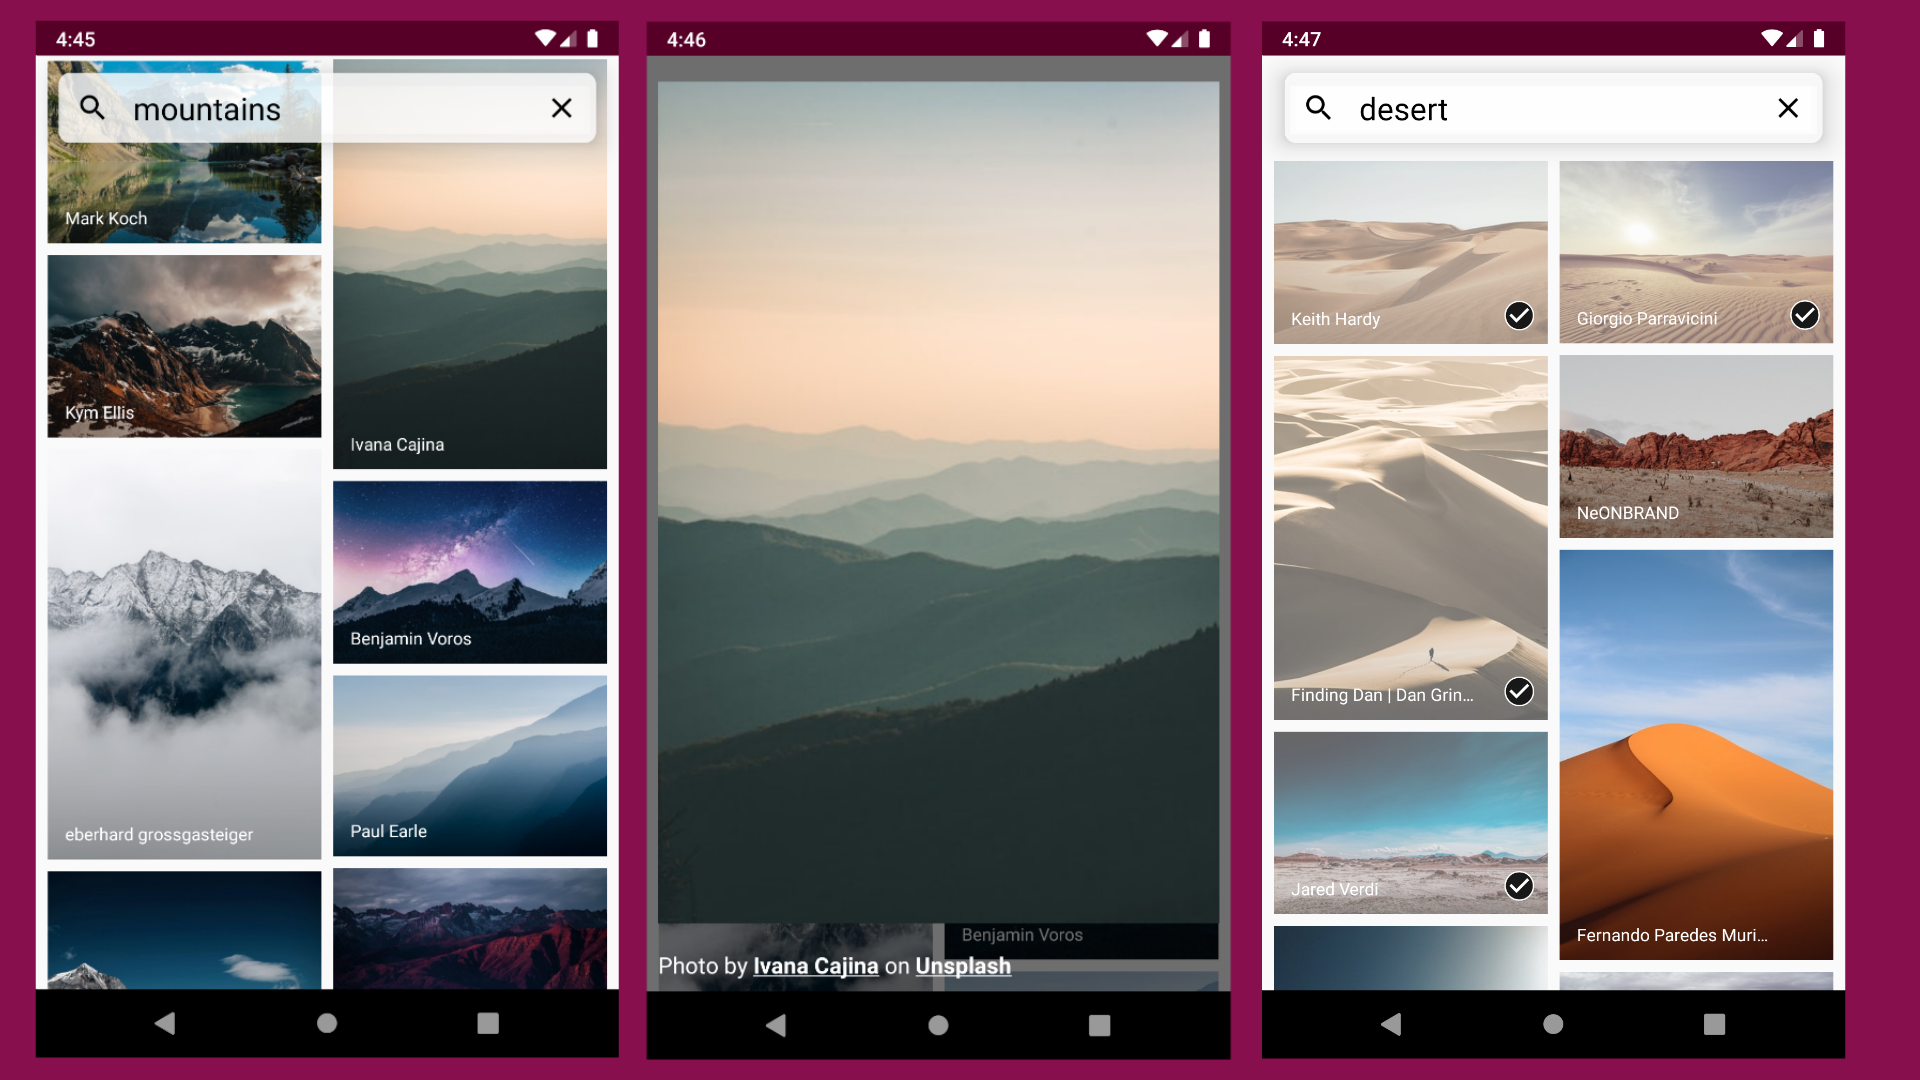The height and width of the screenshot is (1080, 1920).
Task: Uncheck the Giorgio Parravicini photo
Action: tap(1804, 316)
